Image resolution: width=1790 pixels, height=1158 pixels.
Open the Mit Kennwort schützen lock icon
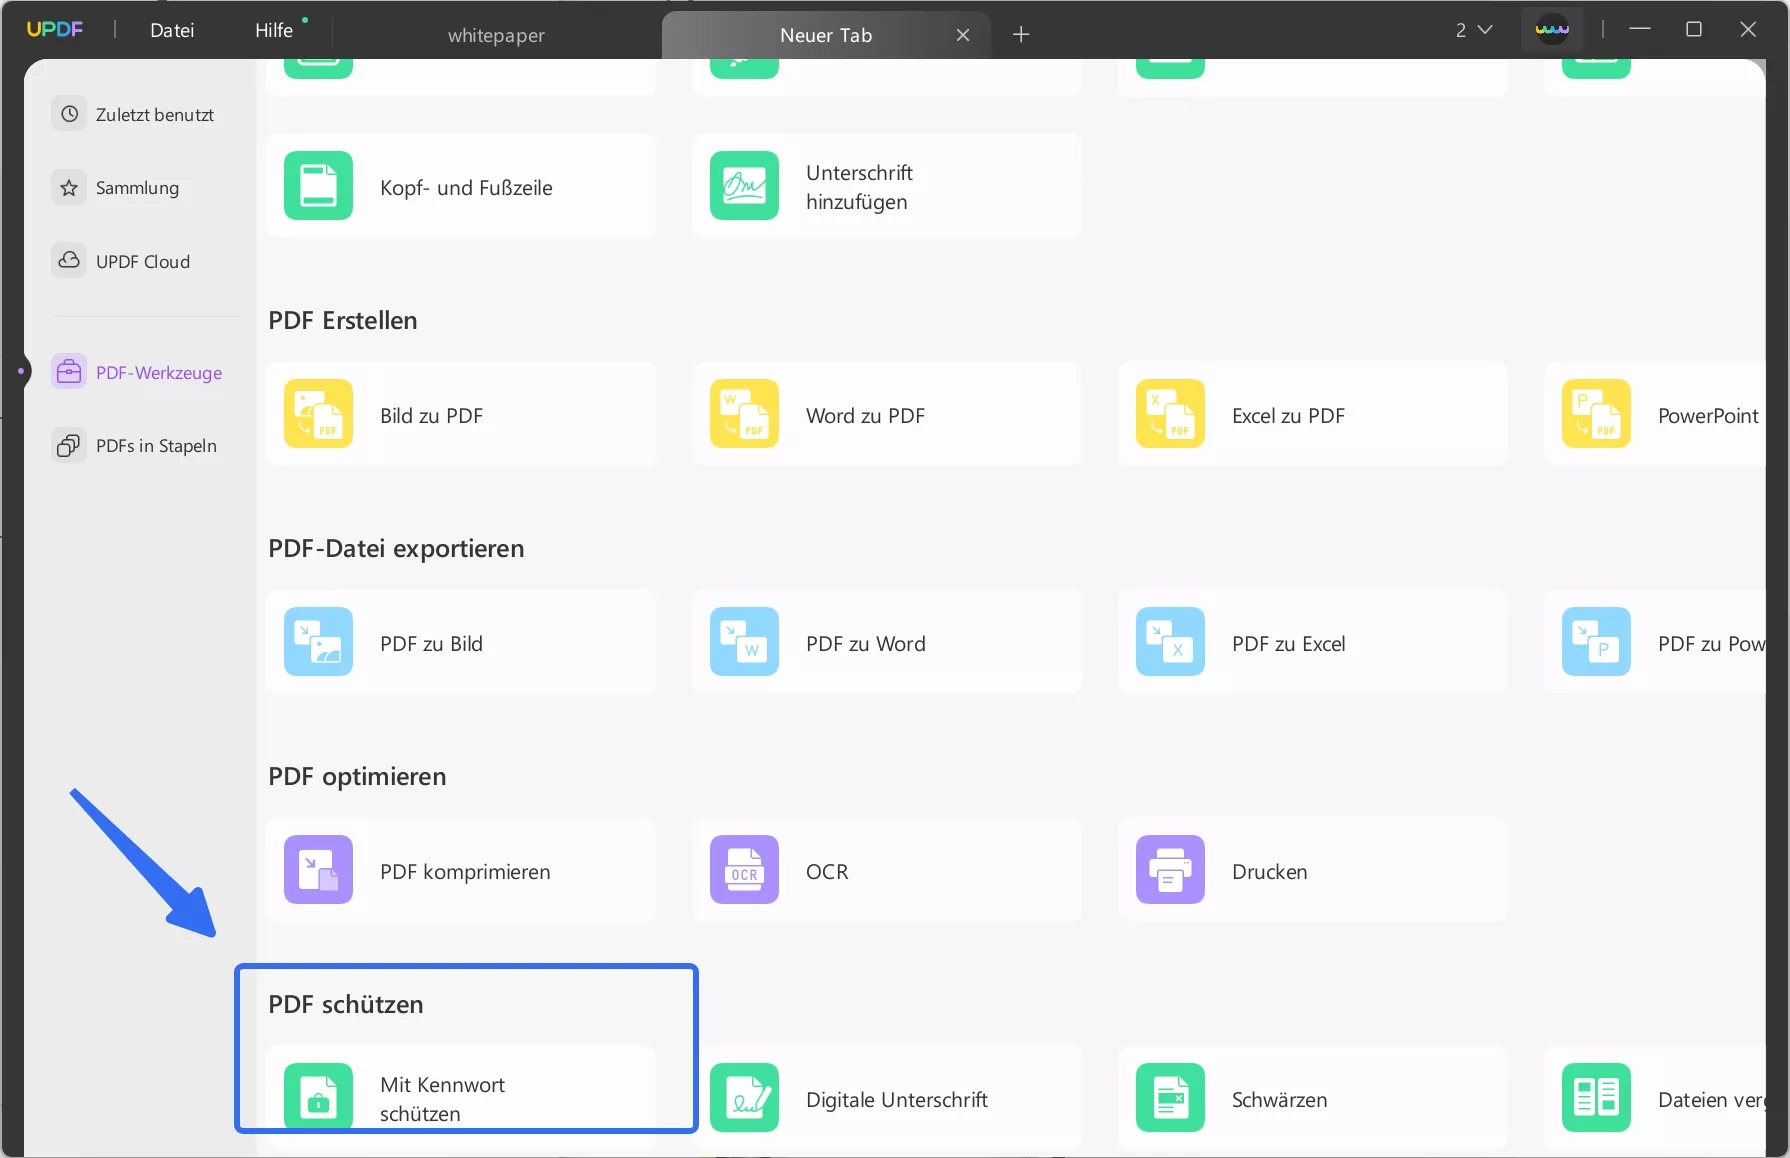tap(318, 1098)
